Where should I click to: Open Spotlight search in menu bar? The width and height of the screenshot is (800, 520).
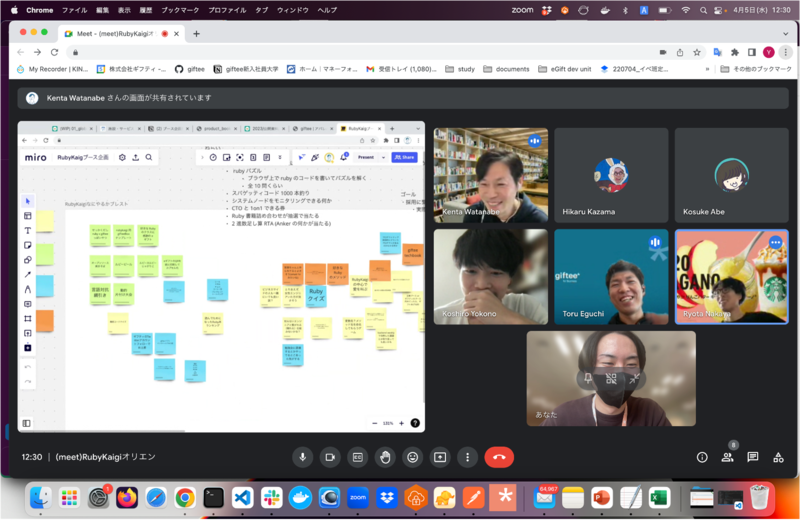(x=704, y=10)
